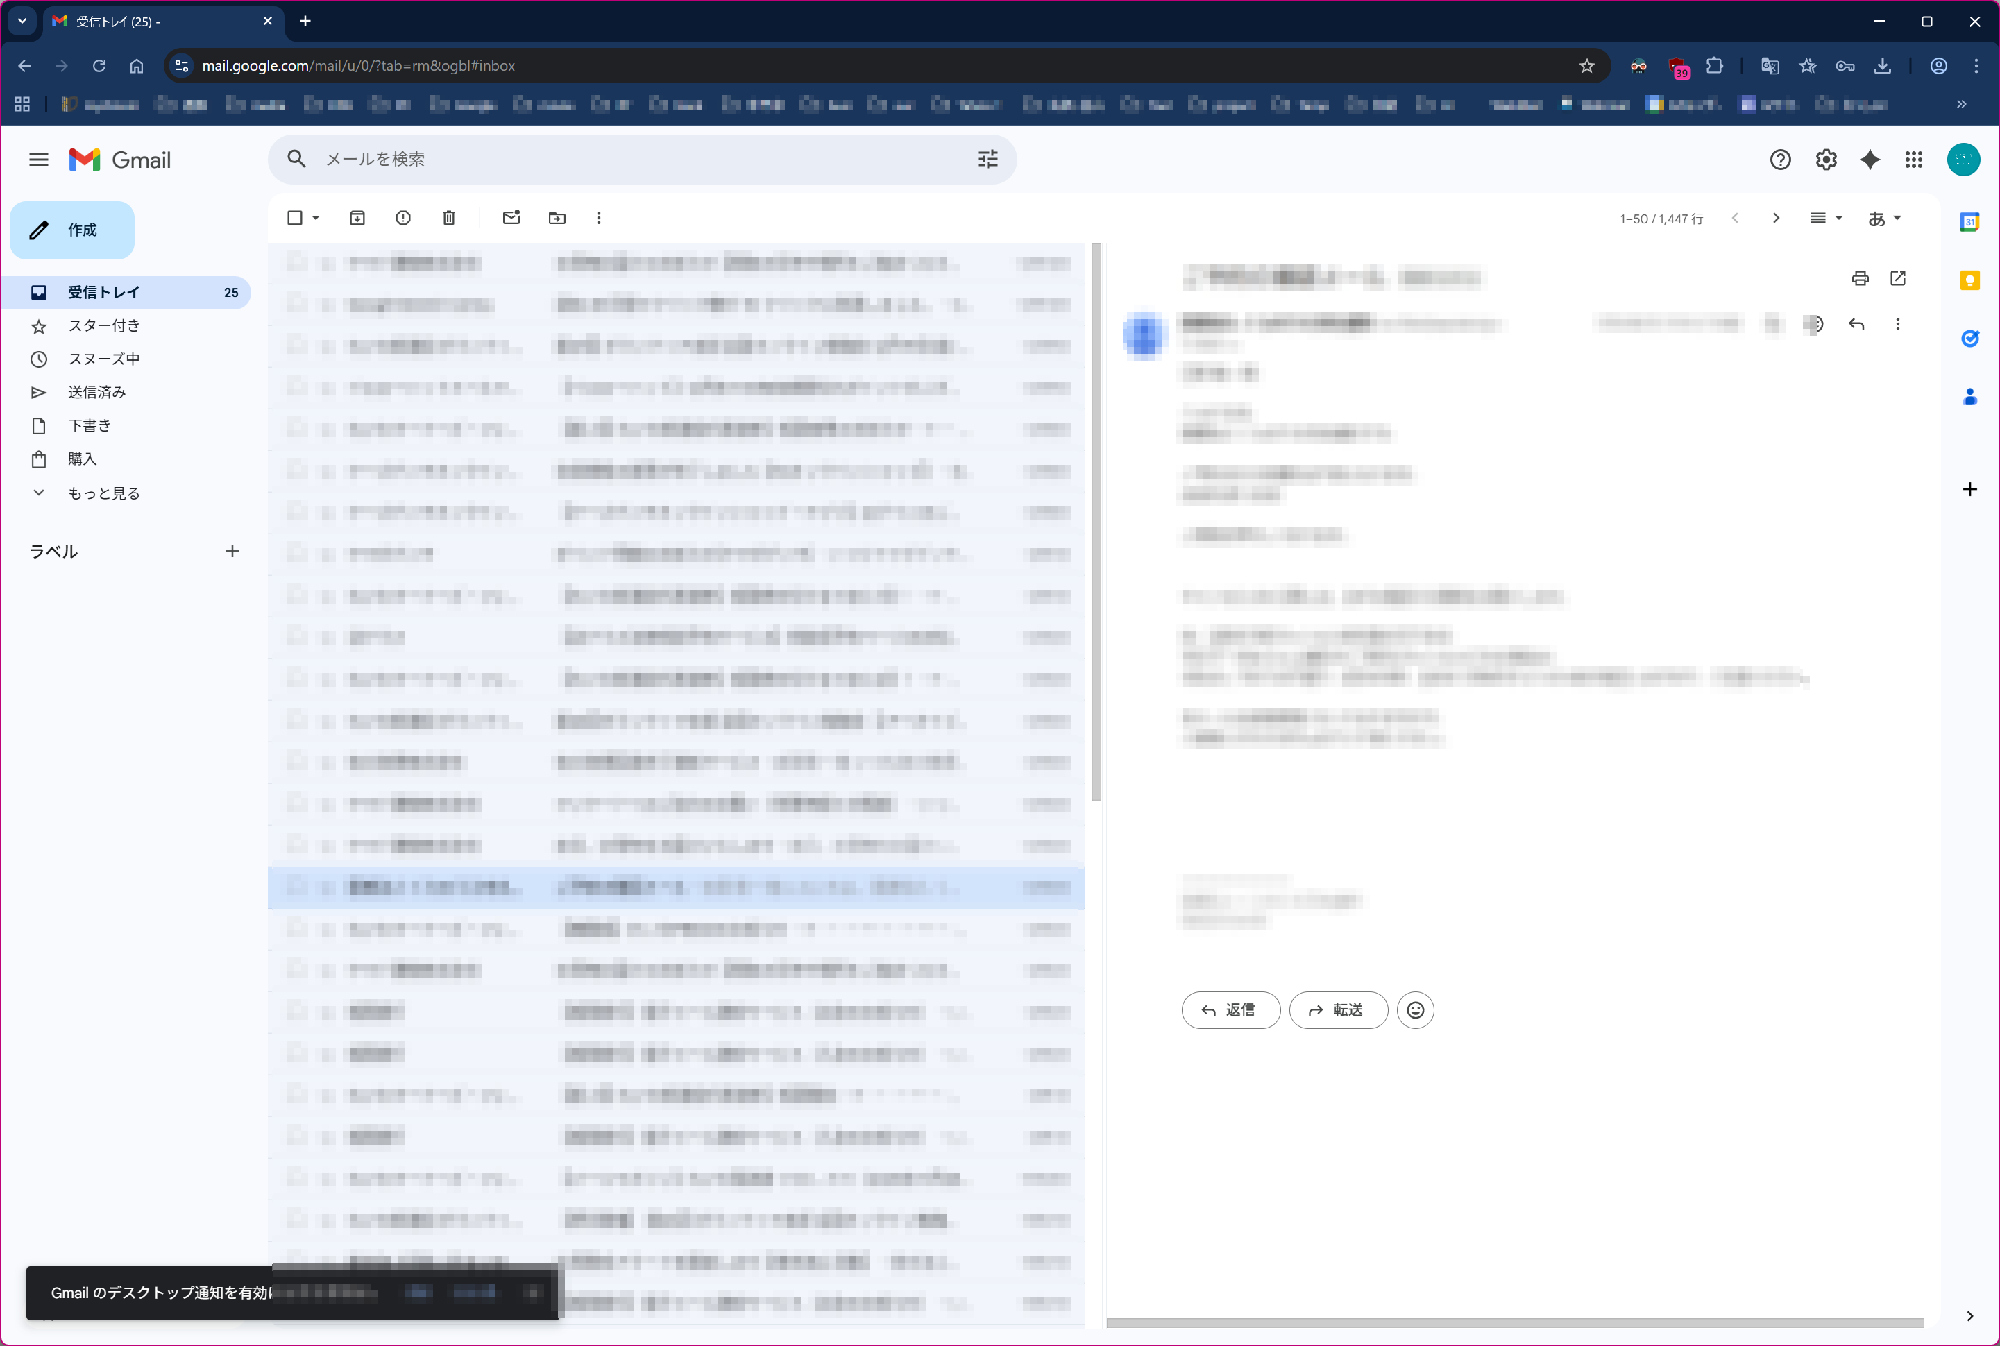Image resolution: width=2000 pixels, height=1346 pixels.
Task: Tick the checkbox on highlighted email row
Action: click(296, 886)
